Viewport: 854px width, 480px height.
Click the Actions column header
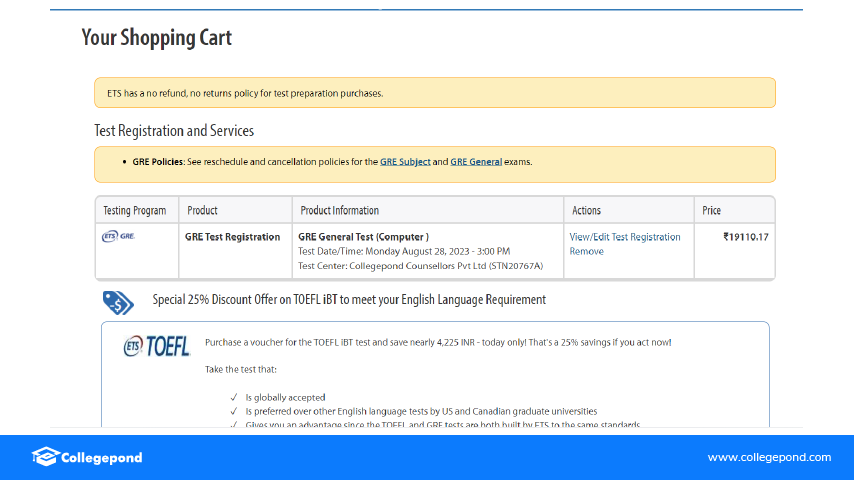coord(586,210)
